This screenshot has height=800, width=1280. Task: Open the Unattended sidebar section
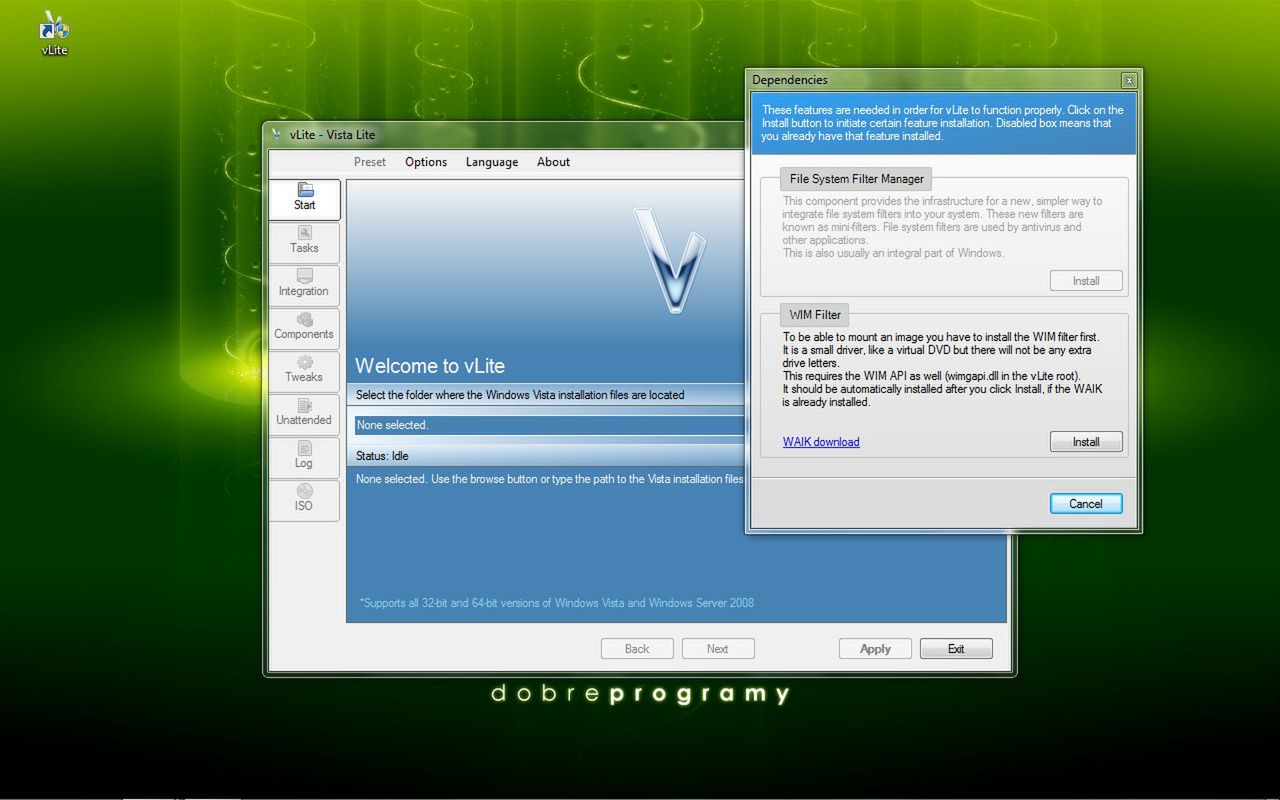304,414
